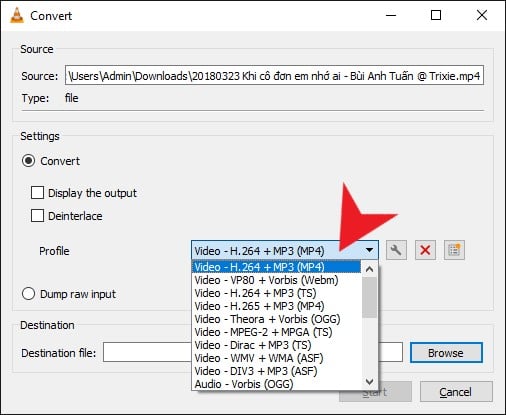Select the Convert radio button
Image resolution: width=506 pixels, height=415 pixels.
pyautogui.click(x=28, y=161)
